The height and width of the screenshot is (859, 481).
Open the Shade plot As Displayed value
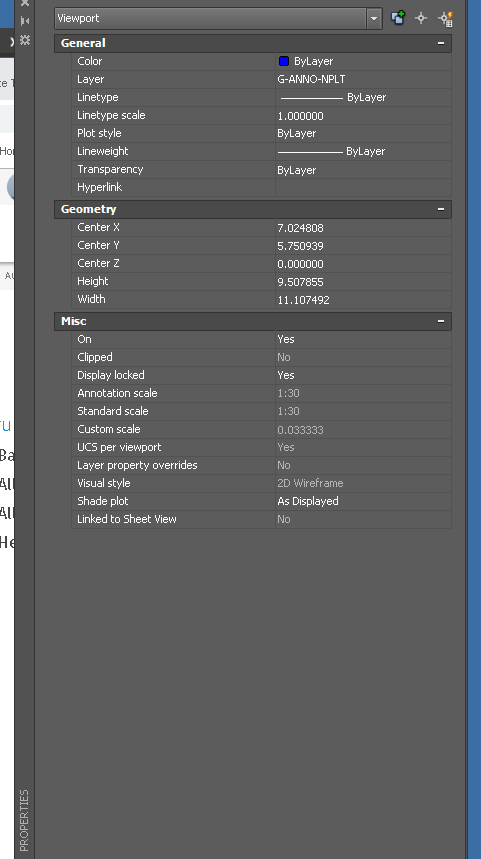[308, 501]
